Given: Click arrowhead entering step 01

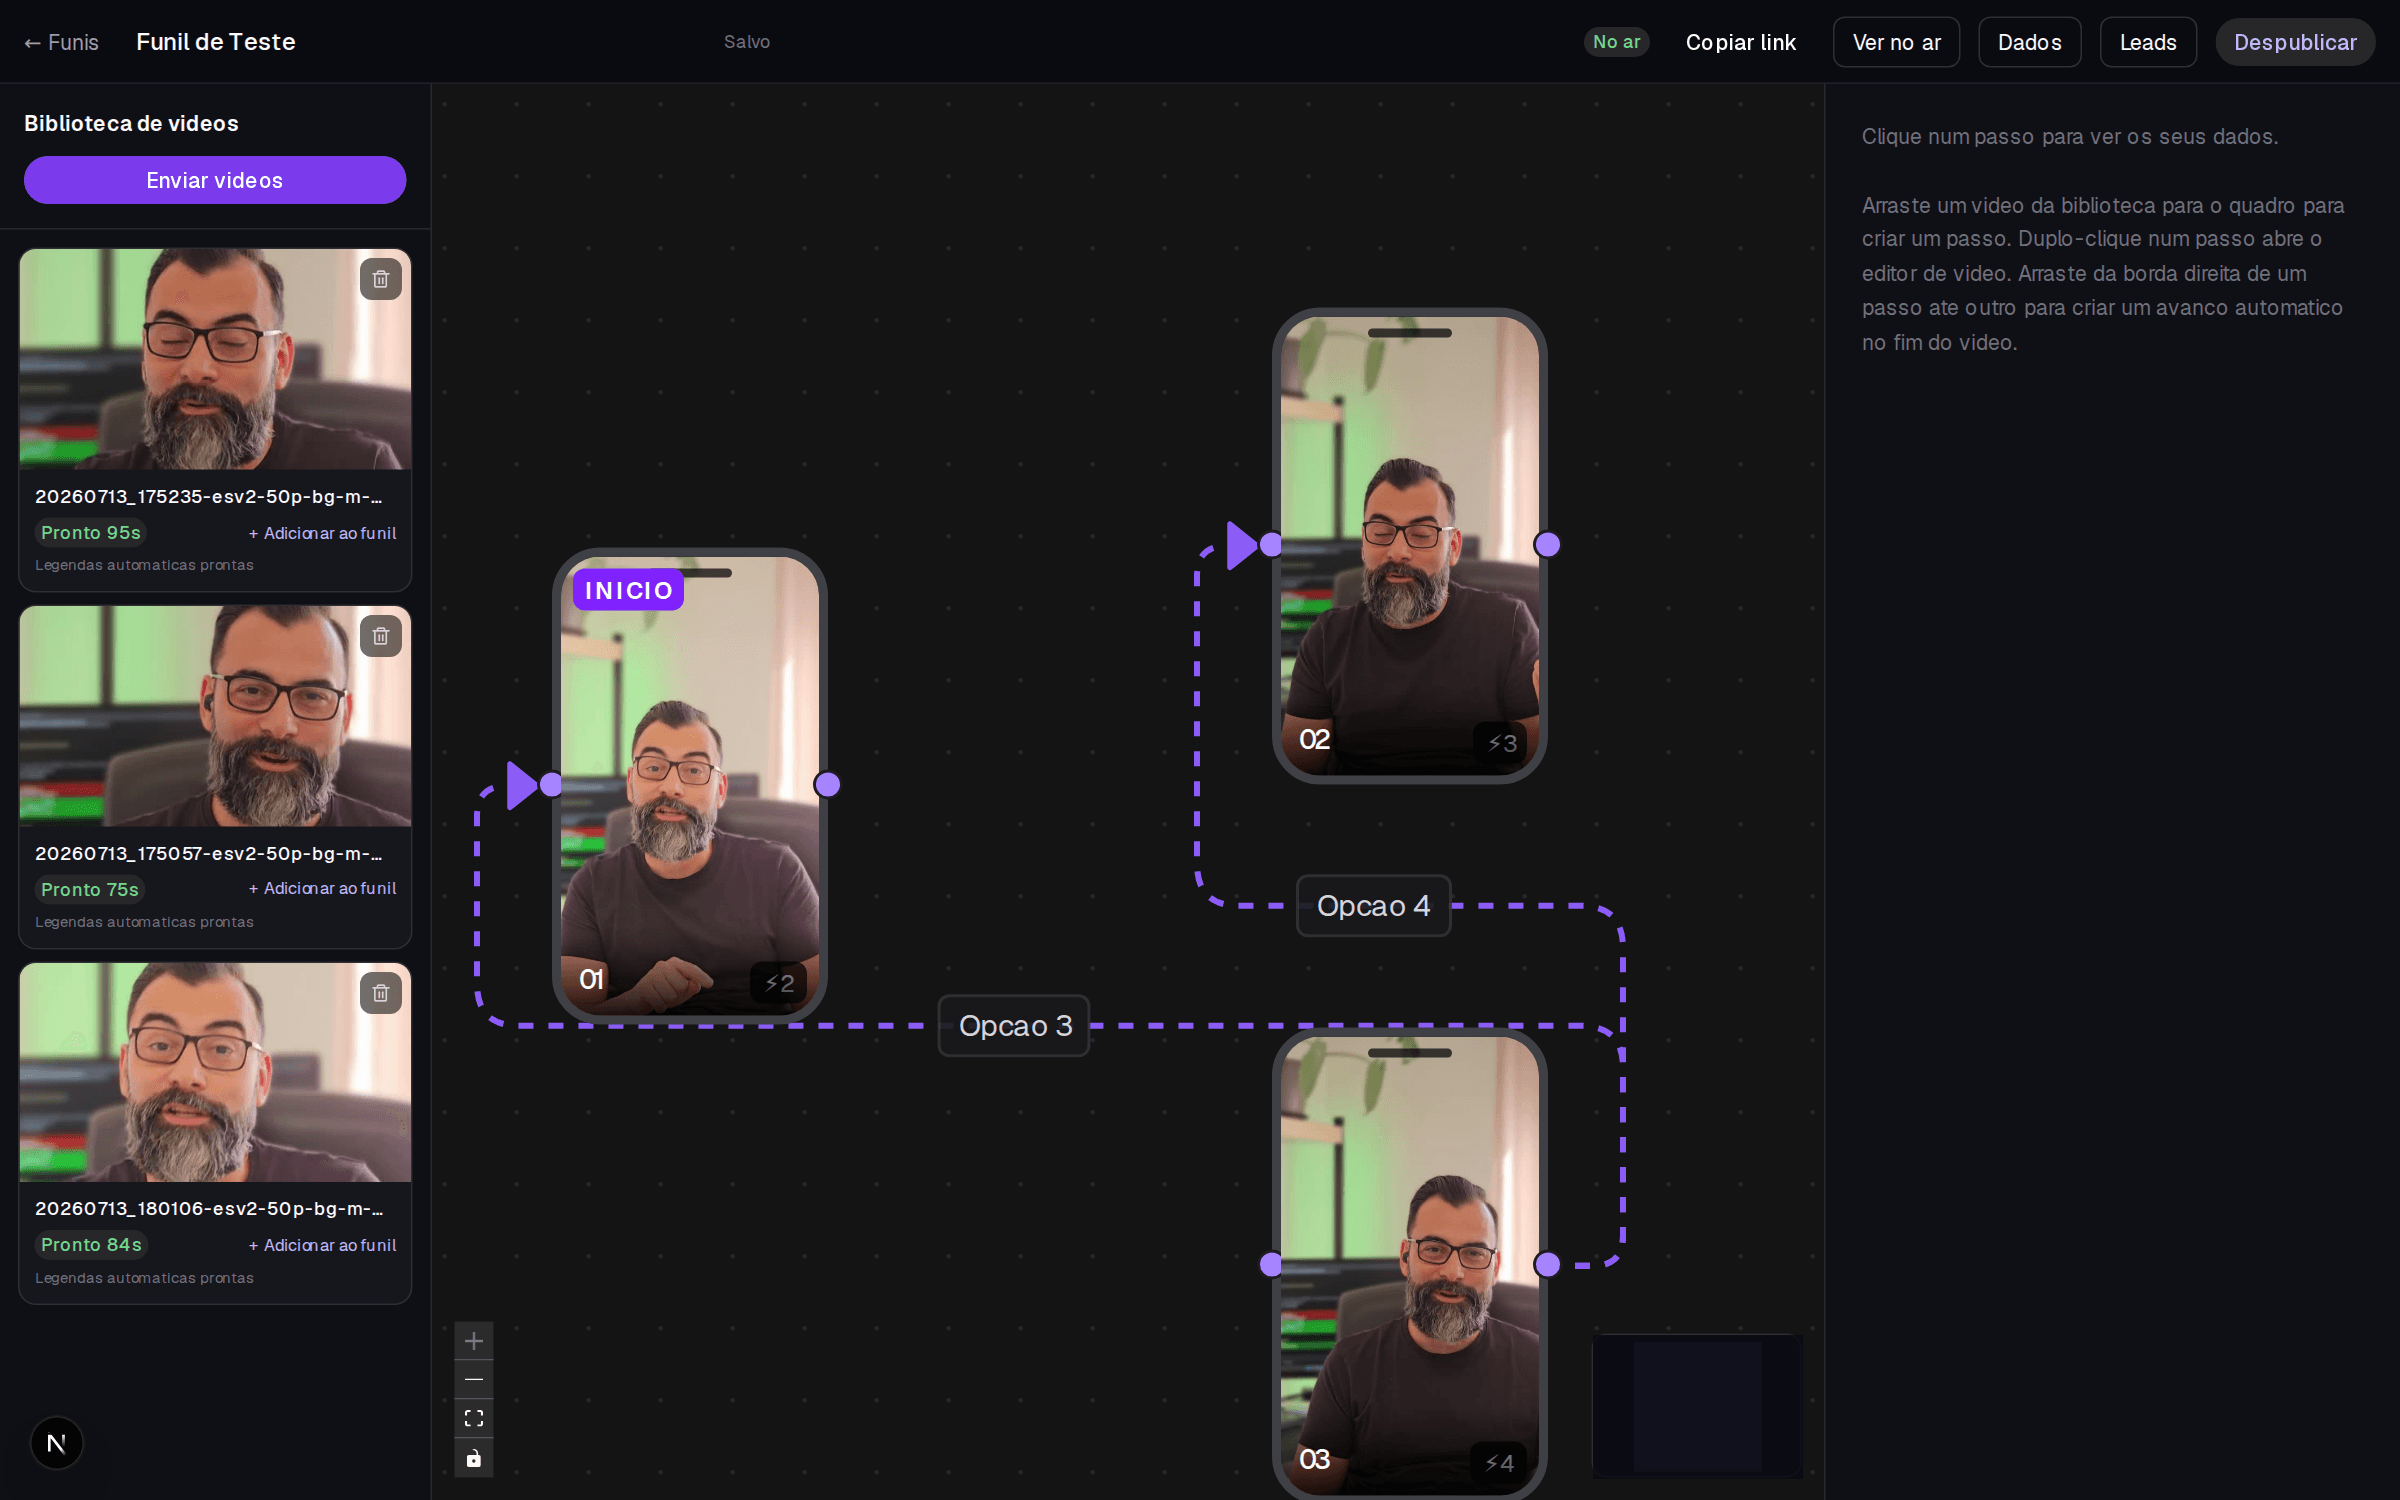Looking at the screenshot, I should (x=521, y=785).
